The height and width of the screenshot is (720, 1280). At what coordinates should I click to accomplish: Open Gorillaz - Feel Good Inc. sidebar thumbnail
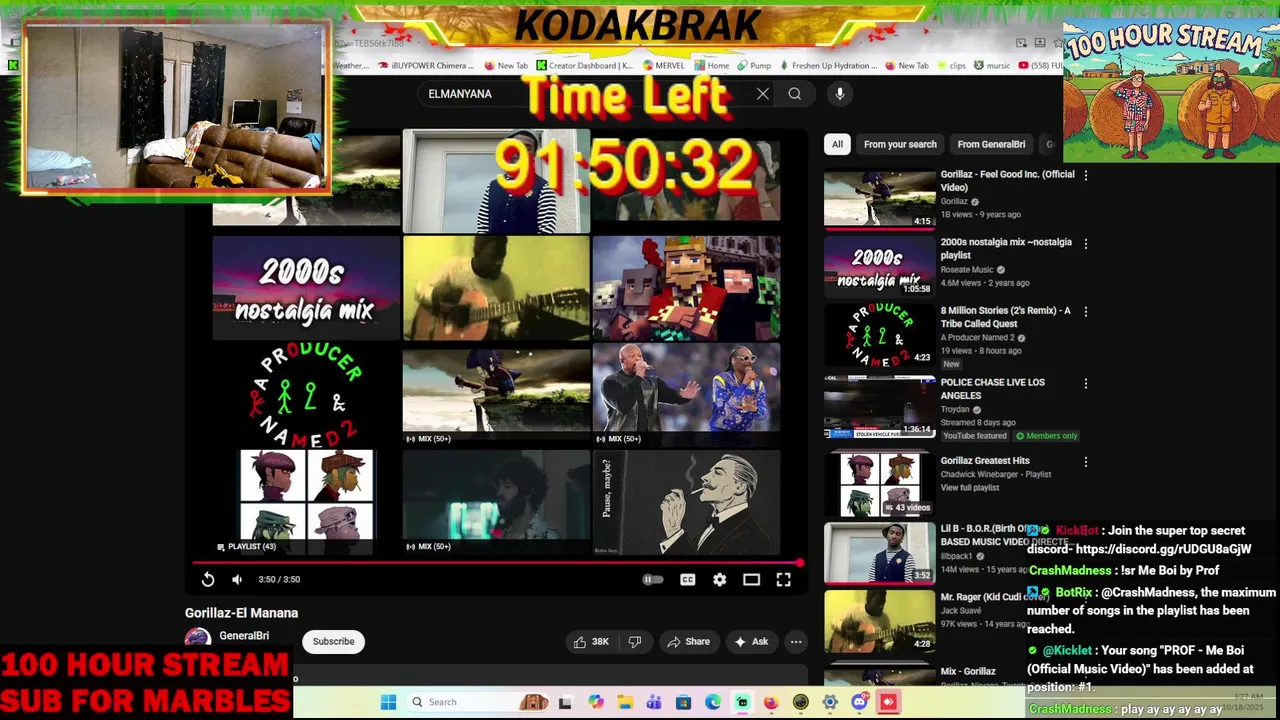coord(879,199)
